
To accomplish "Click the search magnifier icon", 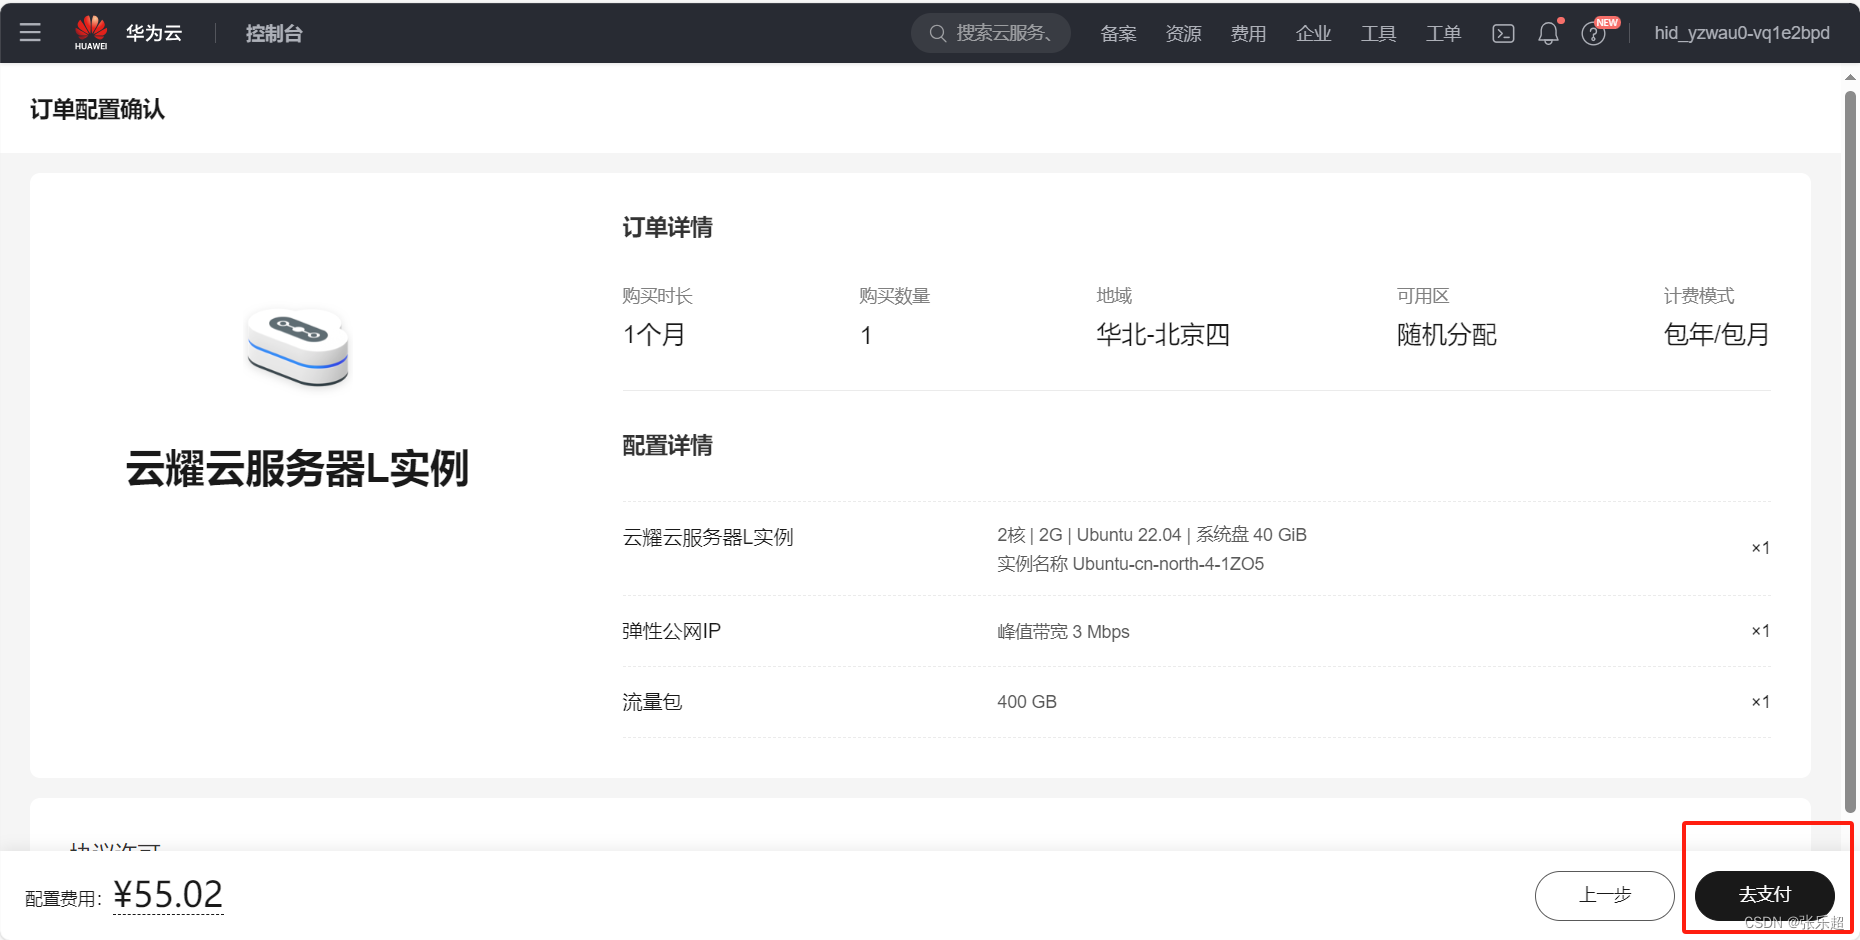I will pyautogui.click(x=937, y=33).
